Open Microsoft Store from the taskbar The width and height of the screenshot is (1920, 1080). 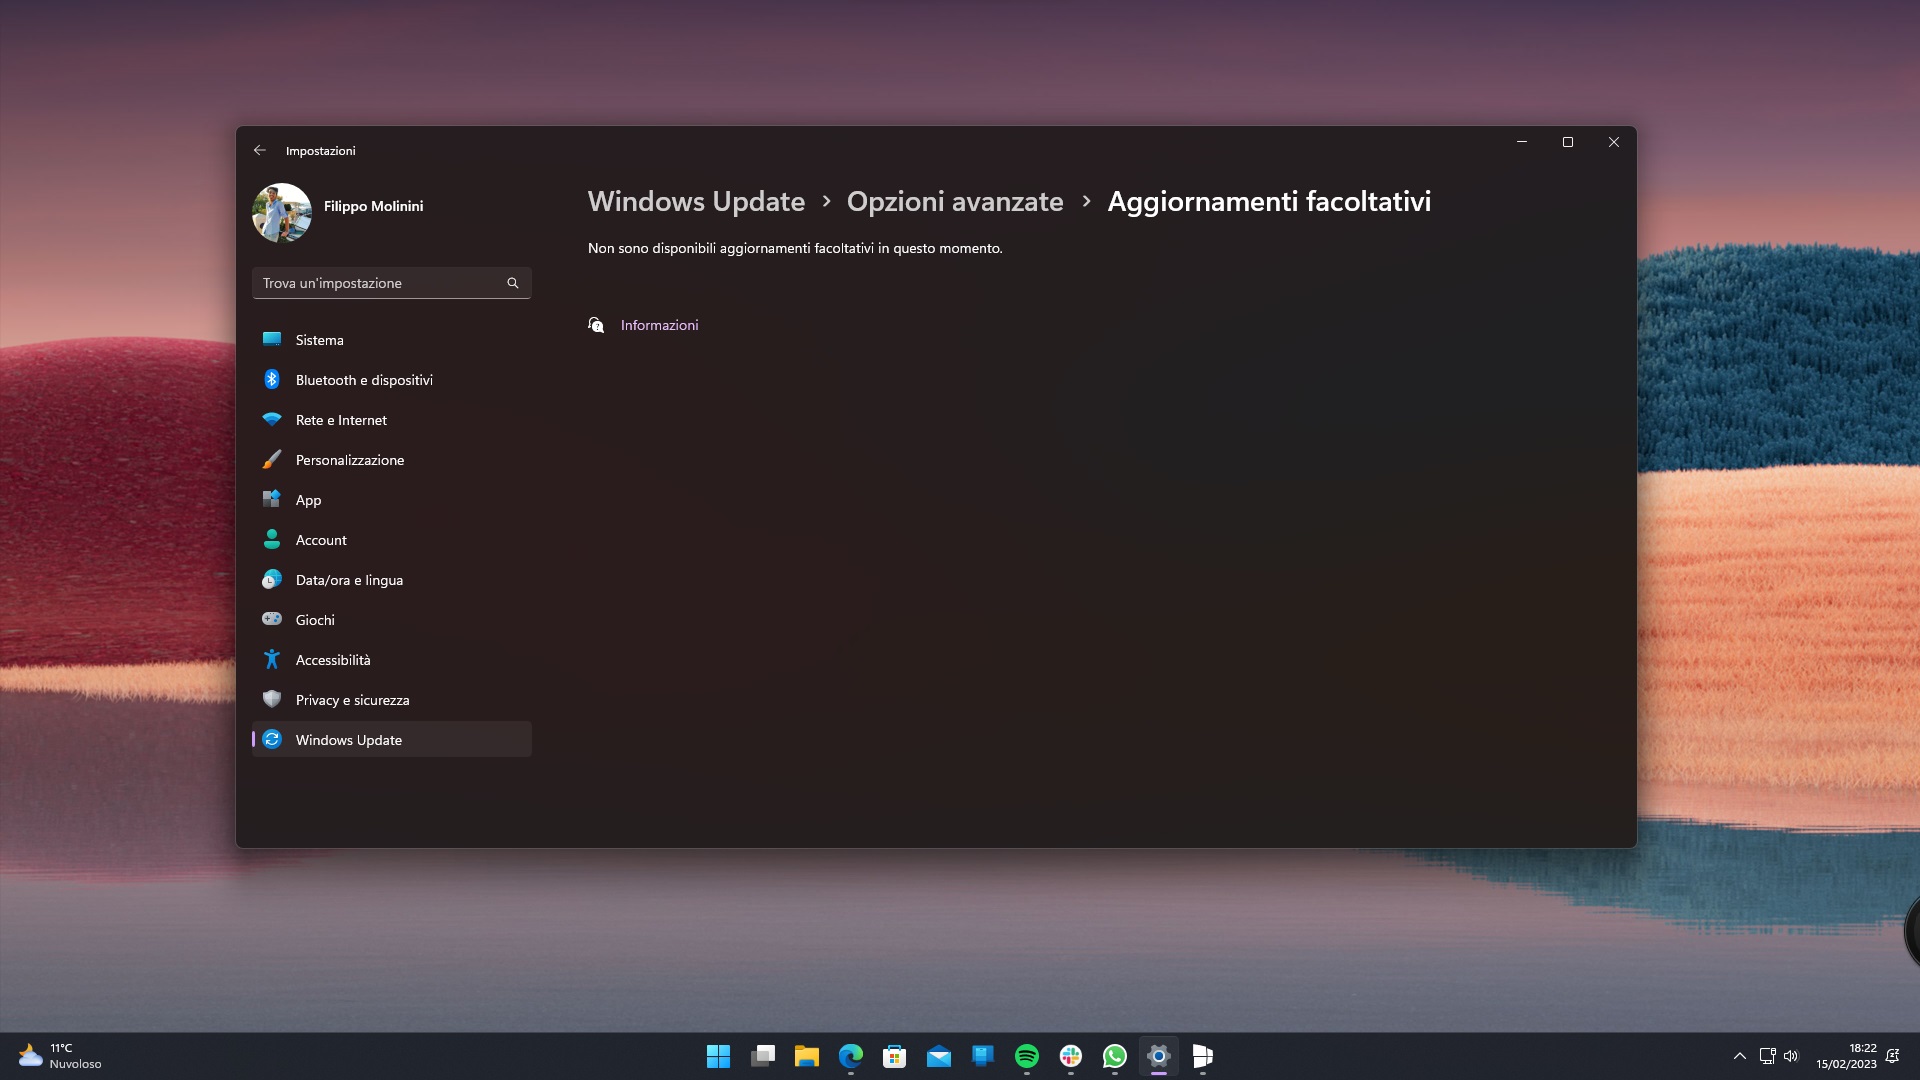pos(895,1056)
